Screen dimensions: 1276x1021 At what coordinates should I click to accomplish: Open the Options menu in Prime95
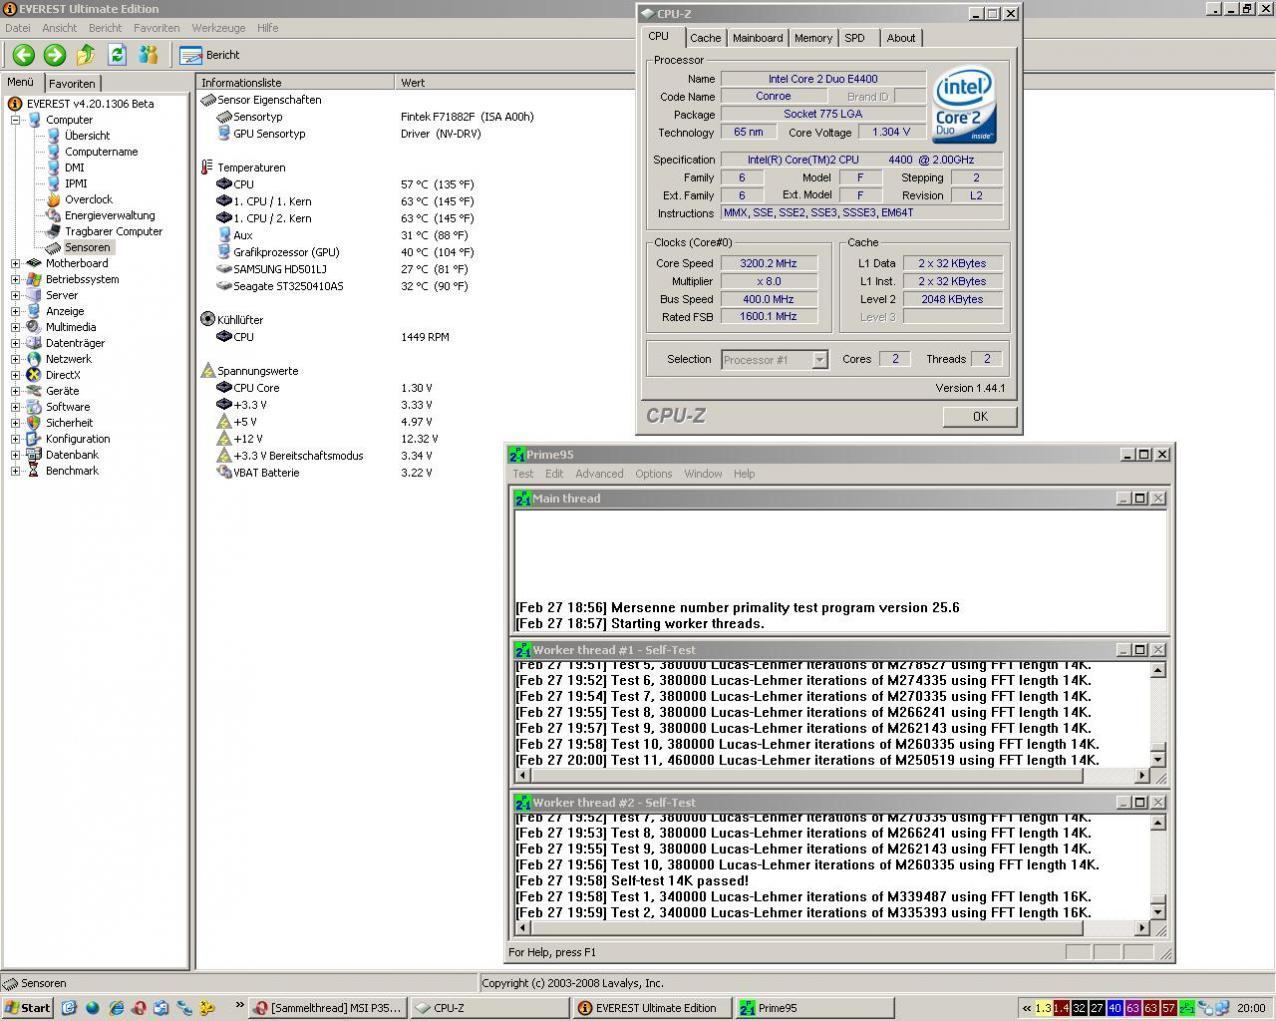coord(653,474)
